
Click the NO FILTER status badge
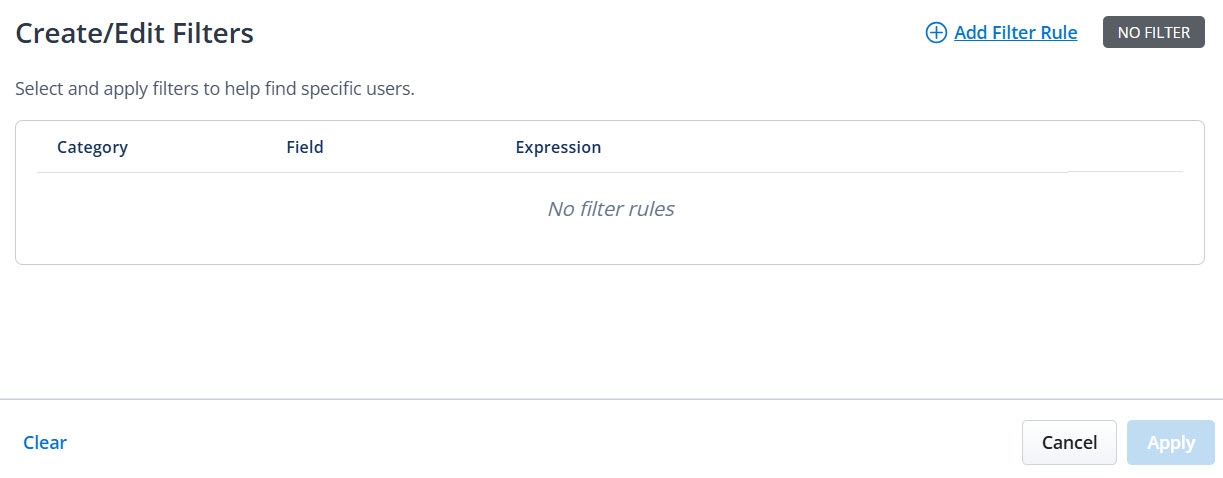coord(1153,32)
